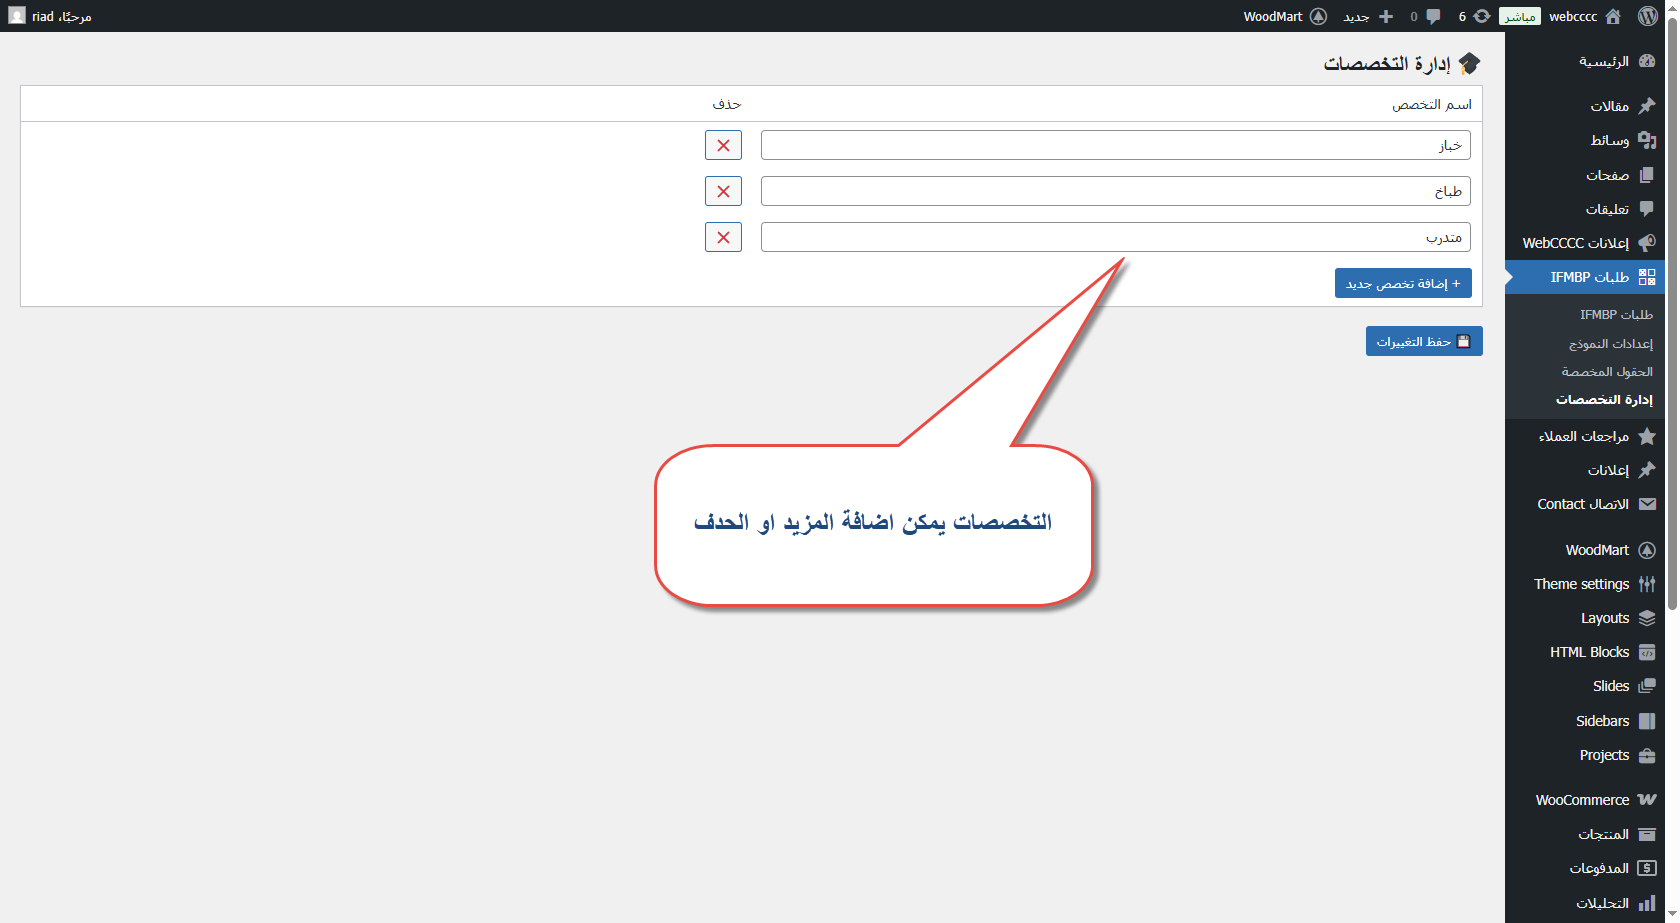Image resolution: width=1680 pixels, height=923 pixels.
Task: Click the WordPress logo in the admin bar
Action: pyautogui.click(x=1648, y=16)
